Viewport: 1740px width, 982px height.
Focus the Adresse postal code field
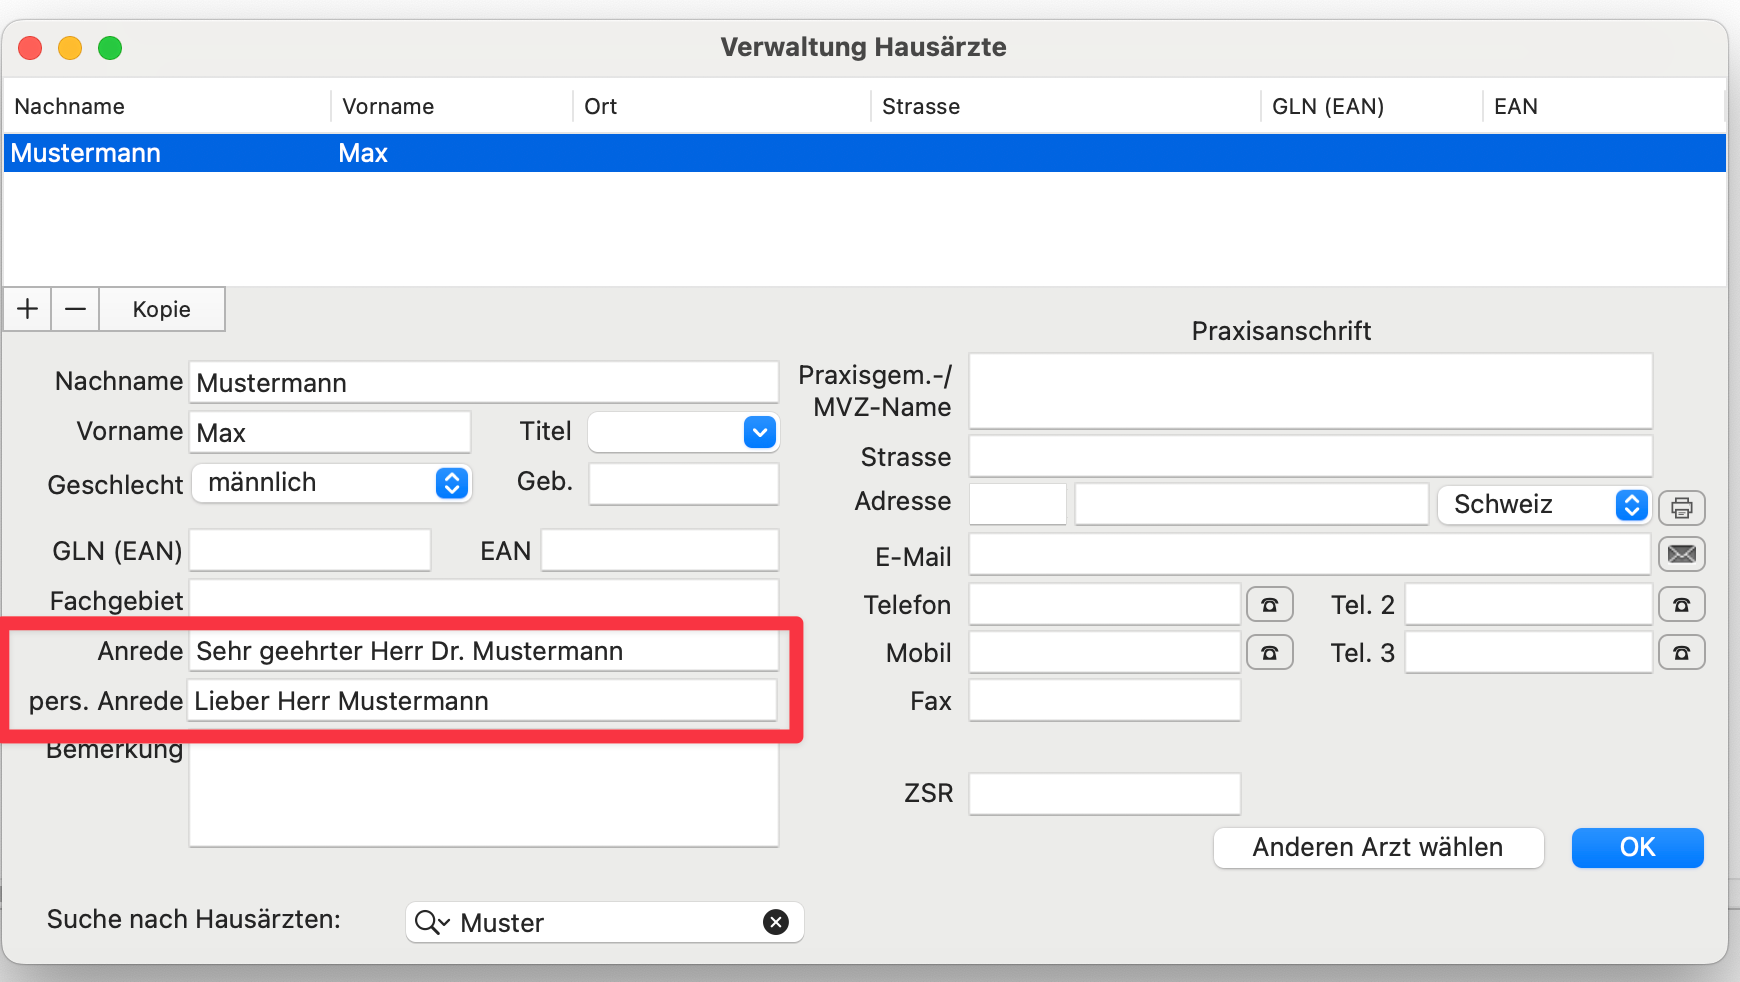[x=1018, y=504]
